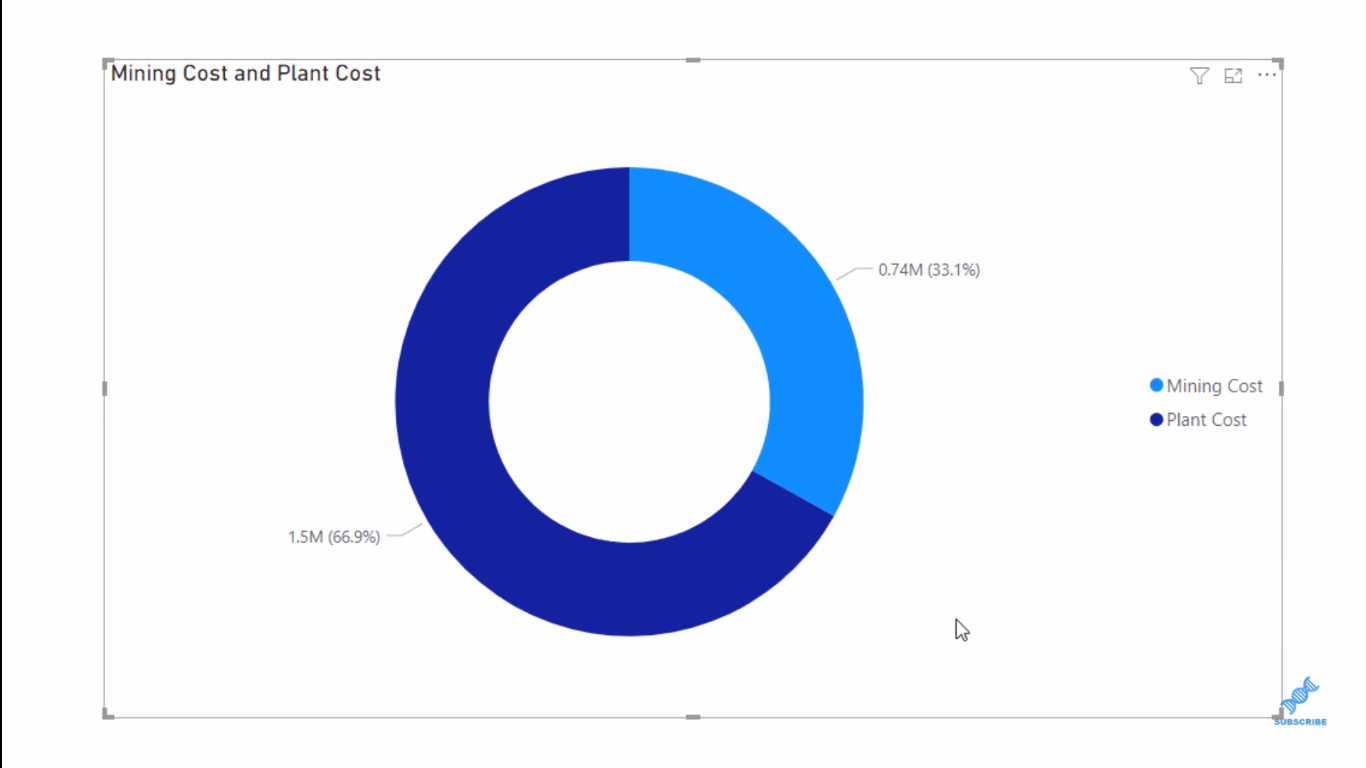Click the top-center resize handle of the visual
Image resolution: width=1366 pixels, height=768 pixels.
pos(693,60)
